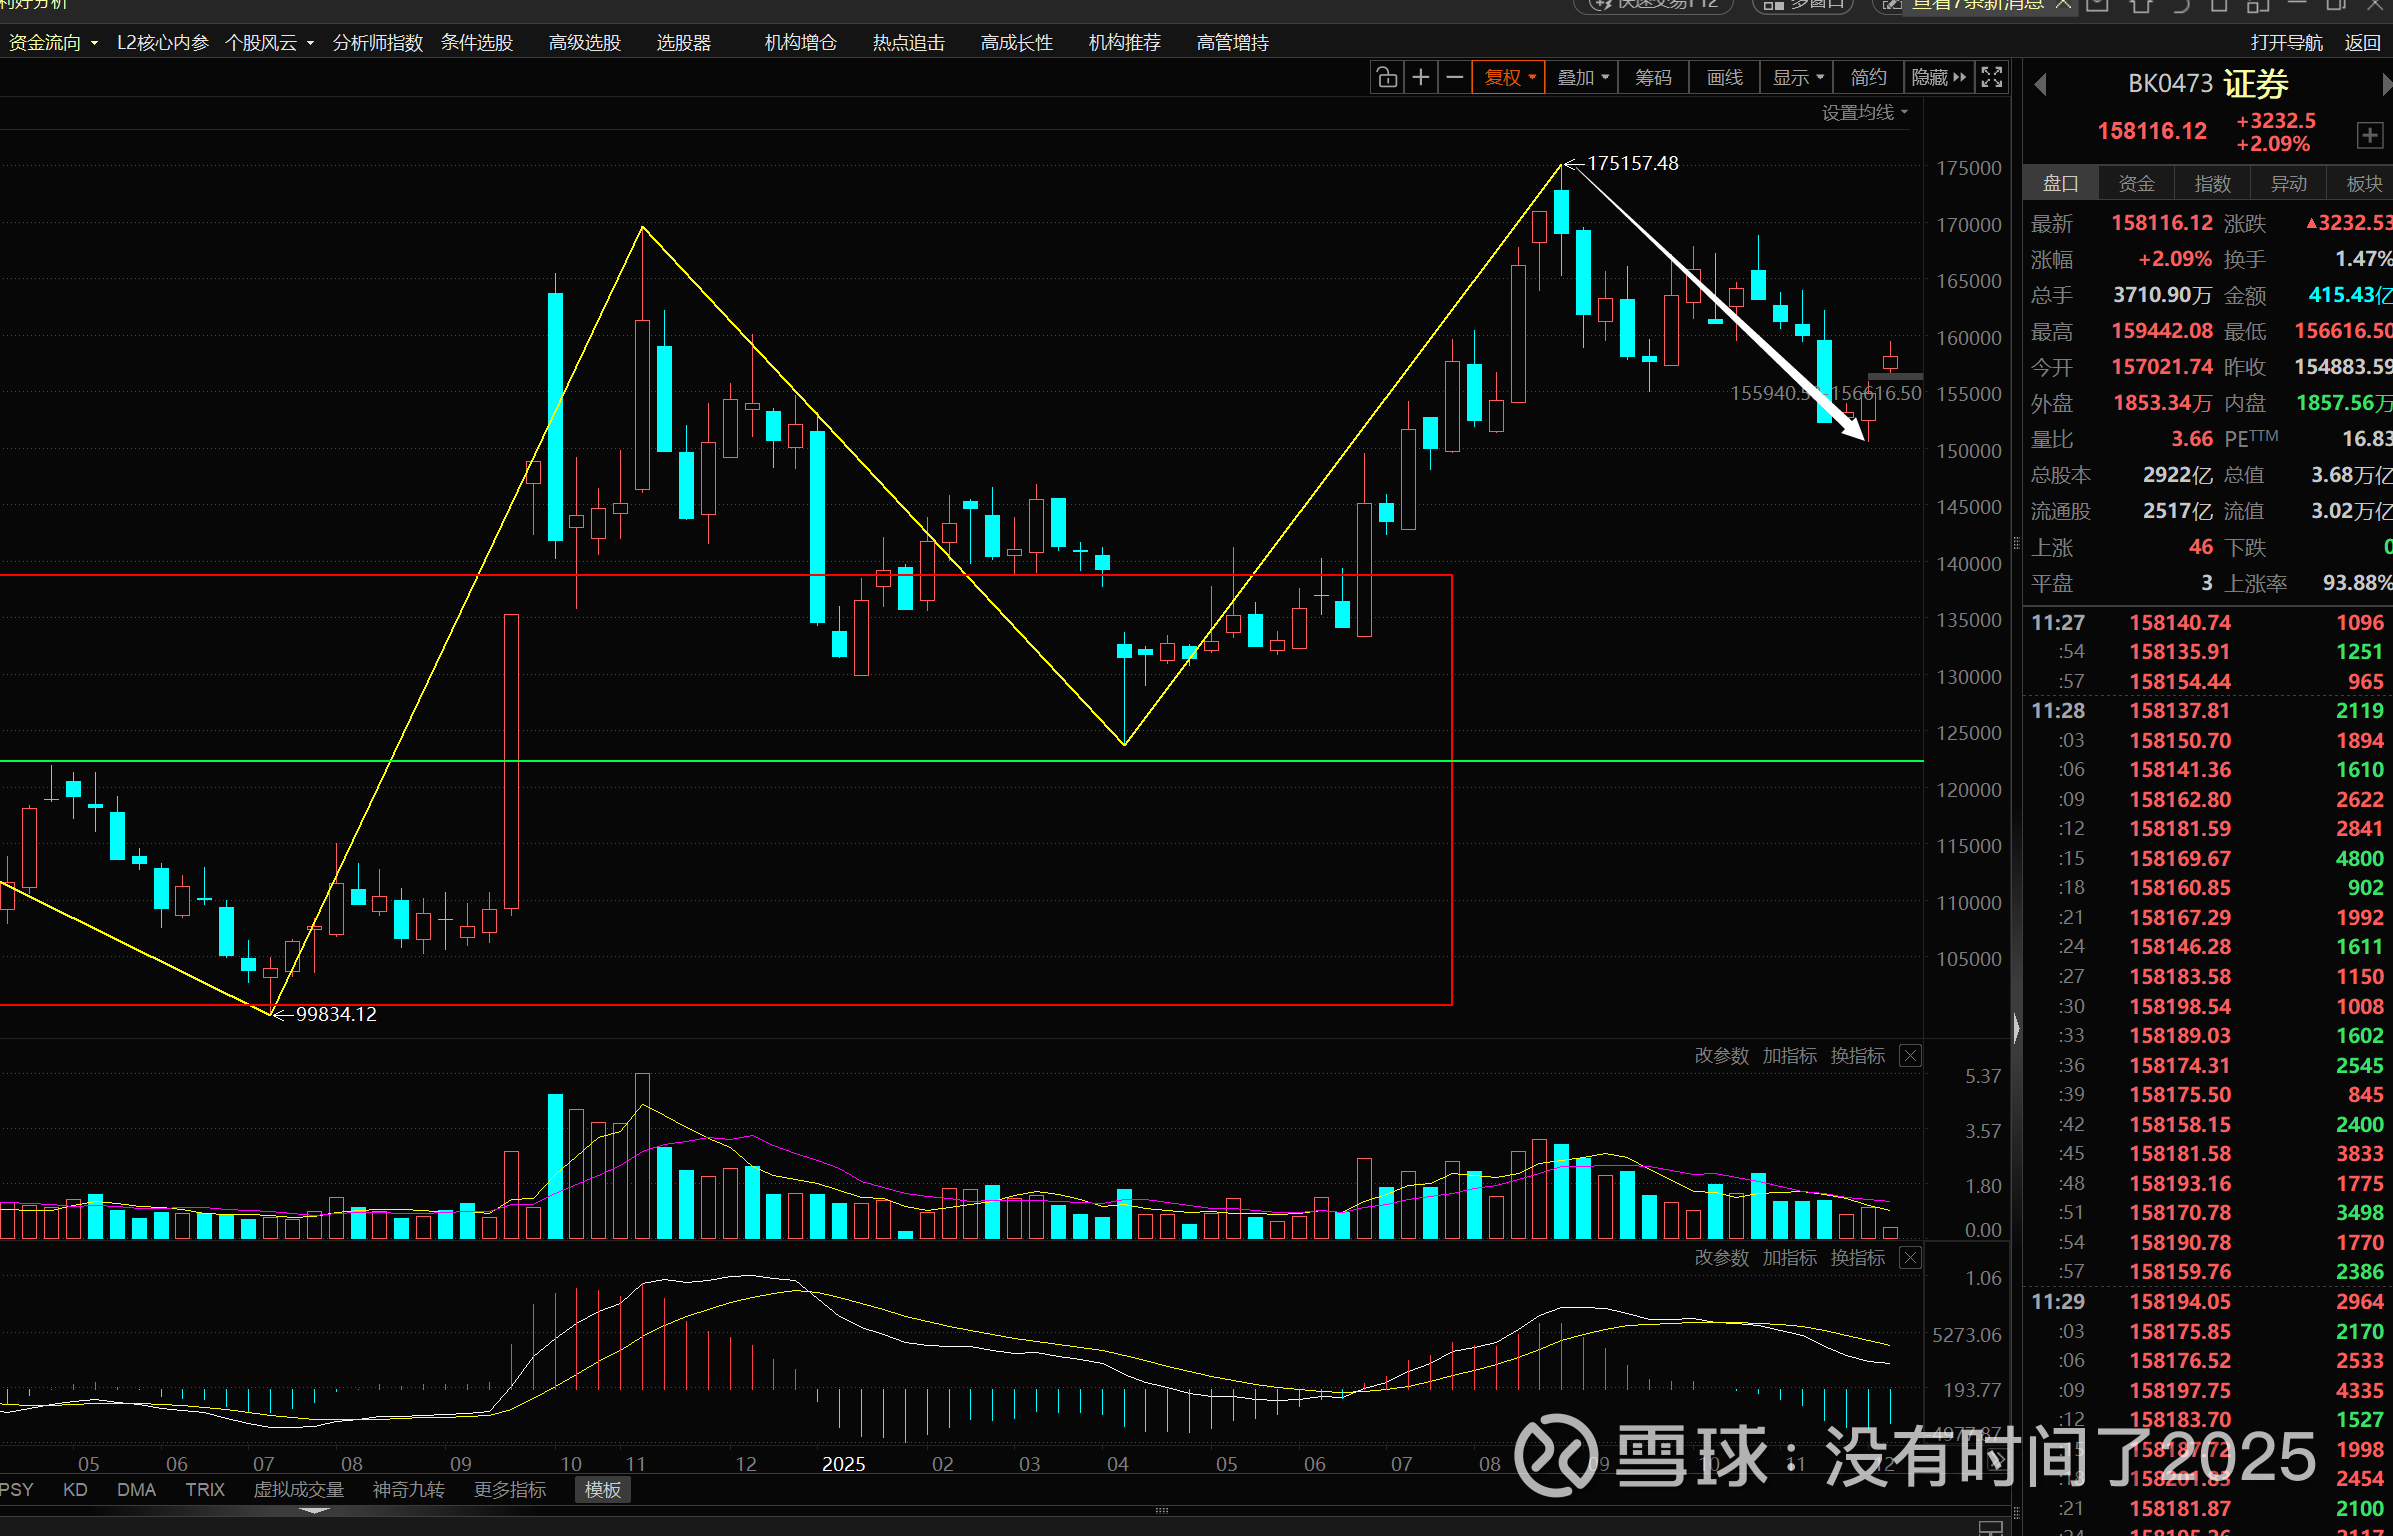
Task: Zoom out chart with minus icon
Action: point(1455,77)
